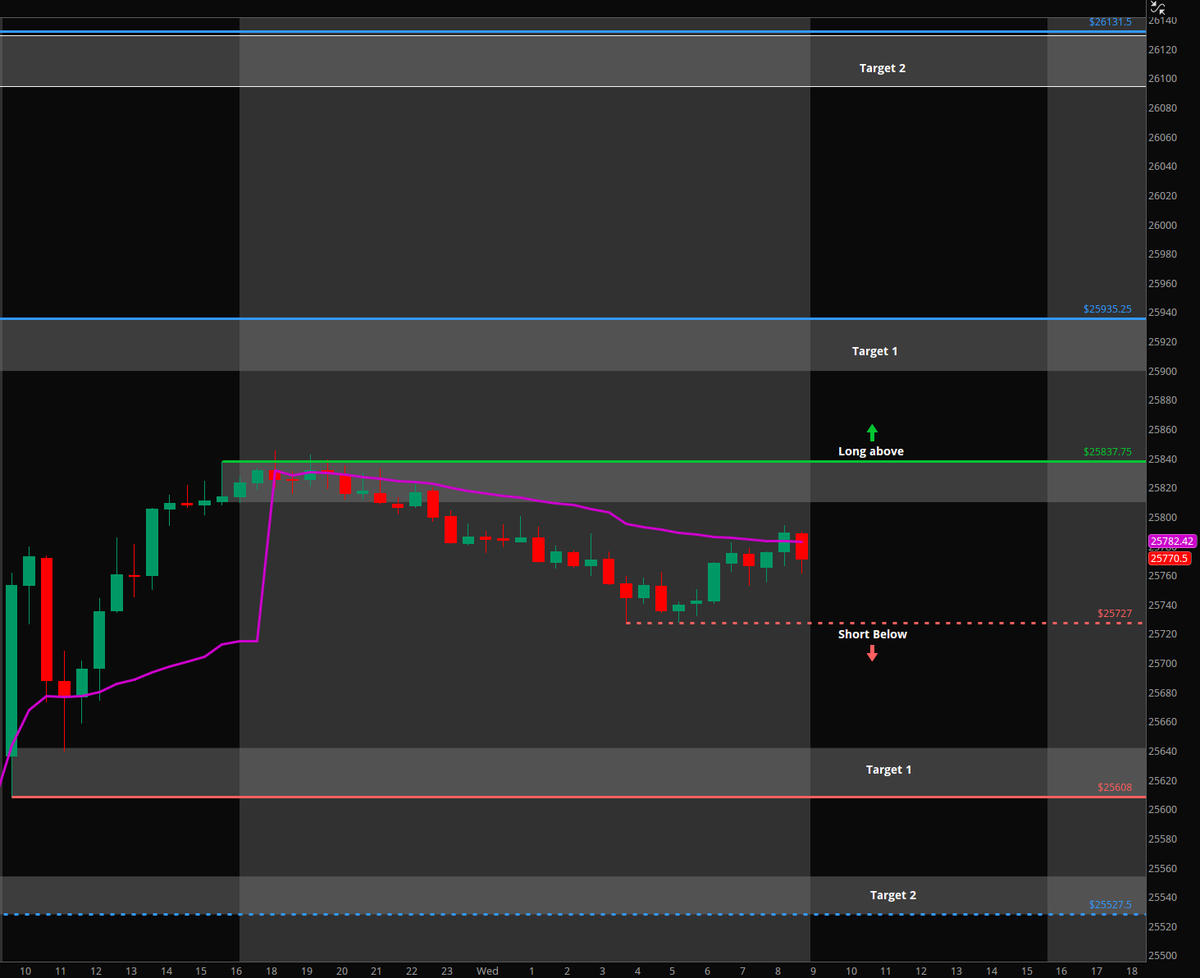
Task: Select the $25527.5 blue price label
Action: (x=1110, y=904)
